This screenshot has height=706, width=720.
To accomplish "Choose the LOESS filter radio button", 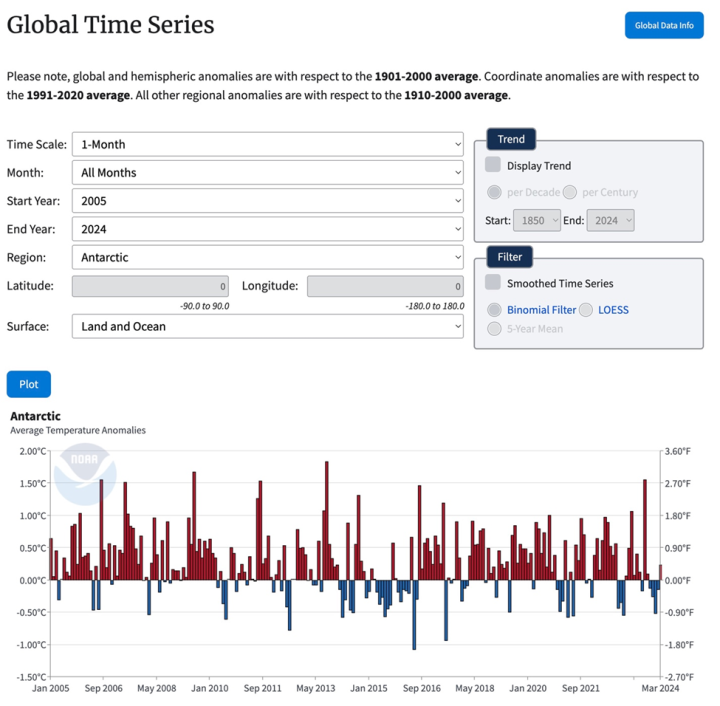I will click(586, 310).
